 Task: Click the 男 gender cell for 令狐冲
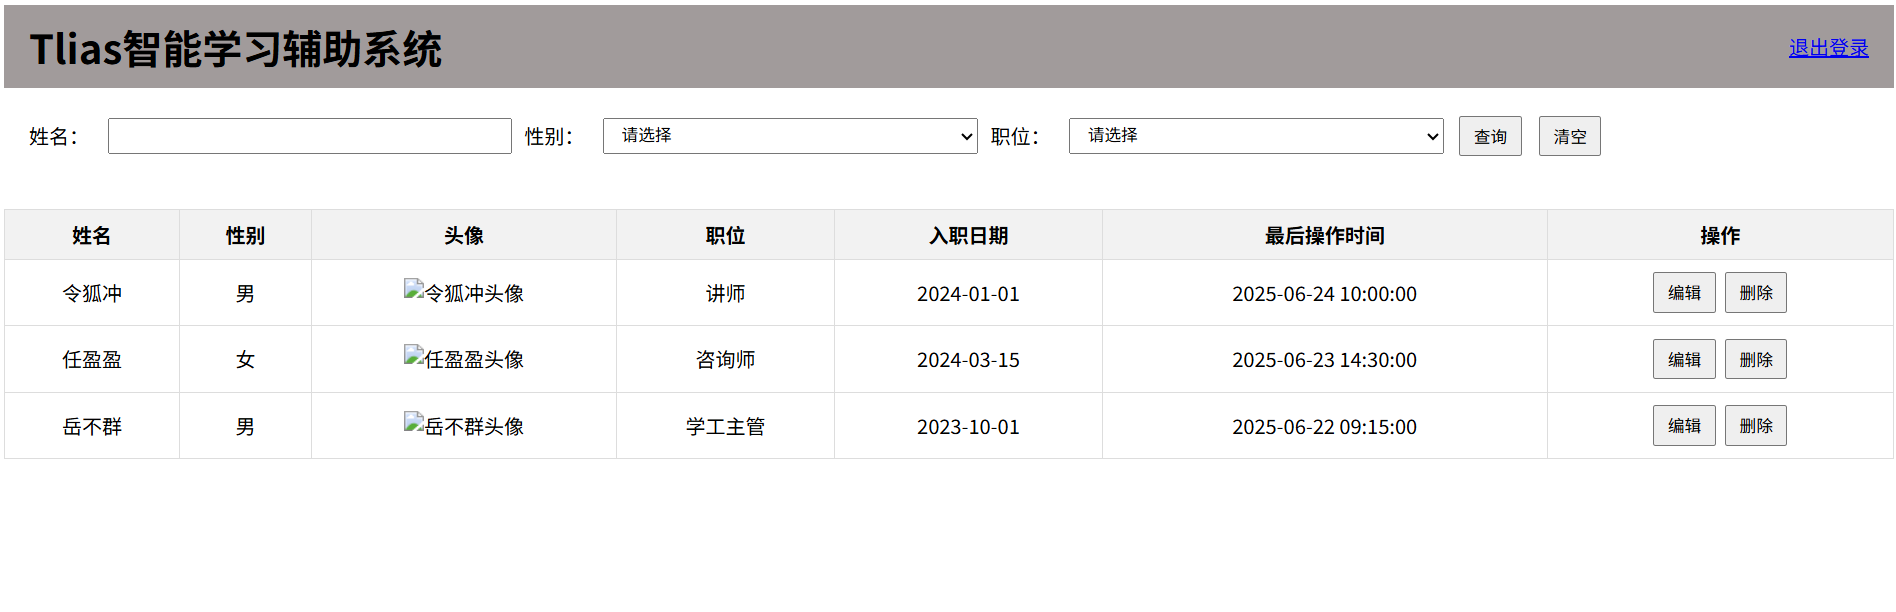(245, 293)
